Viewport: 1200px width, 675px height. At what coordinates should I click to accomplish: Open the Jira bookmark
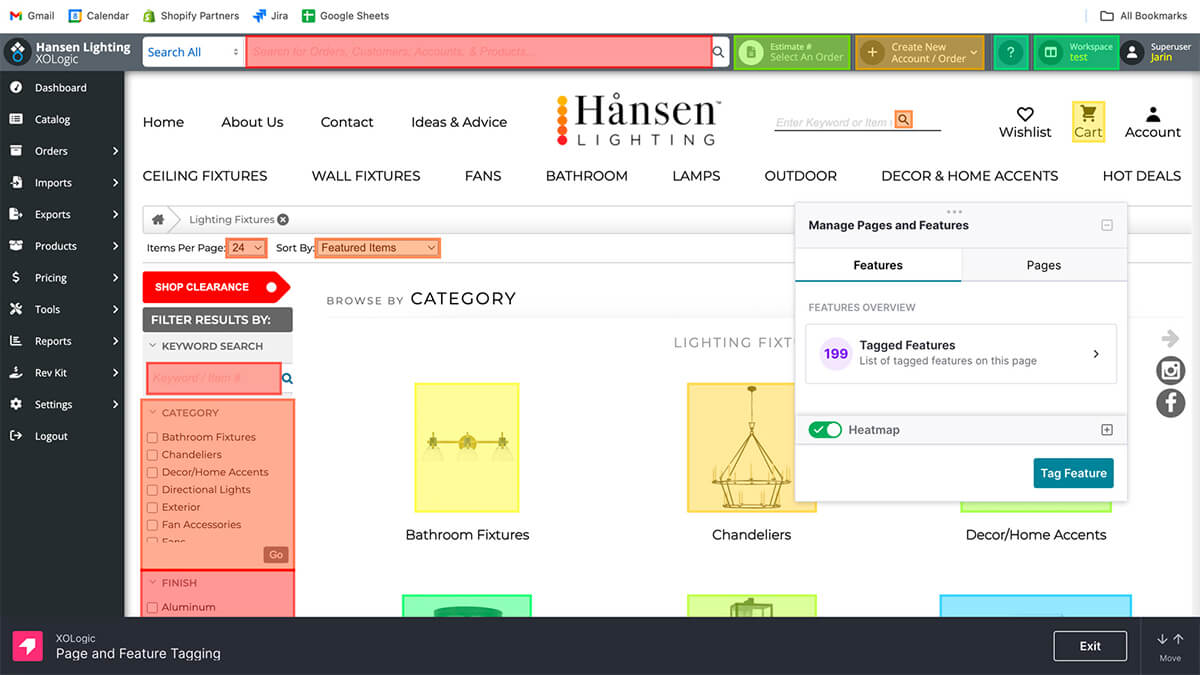(x=270, y=16)
